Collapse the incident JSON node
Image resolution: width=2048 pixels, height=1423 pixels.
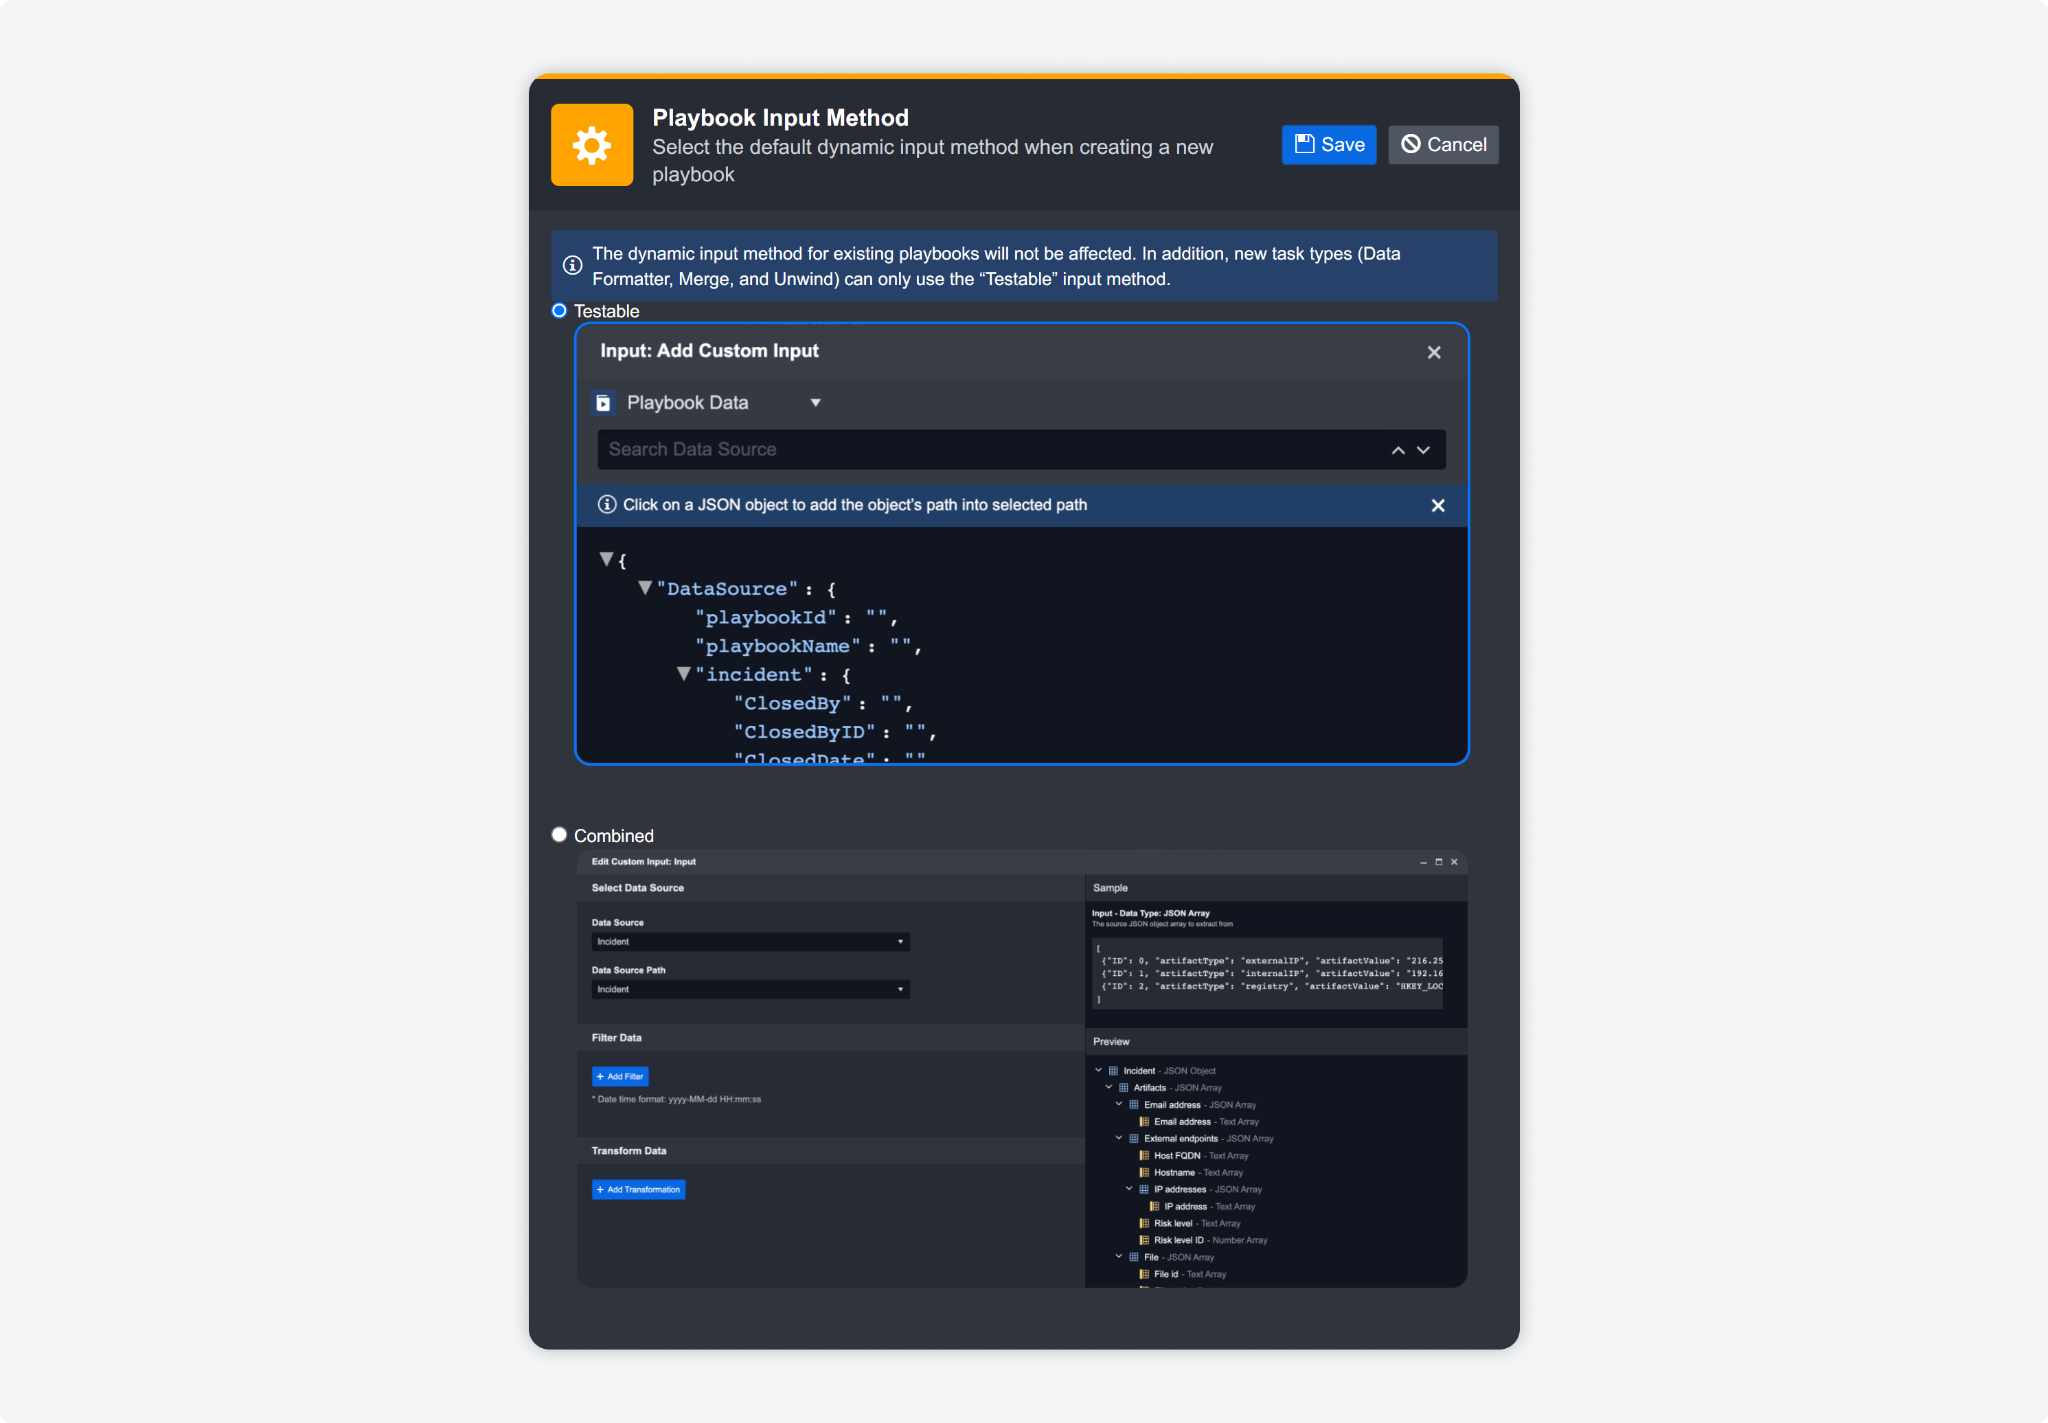pyautogui.click(x=684, y=674)
